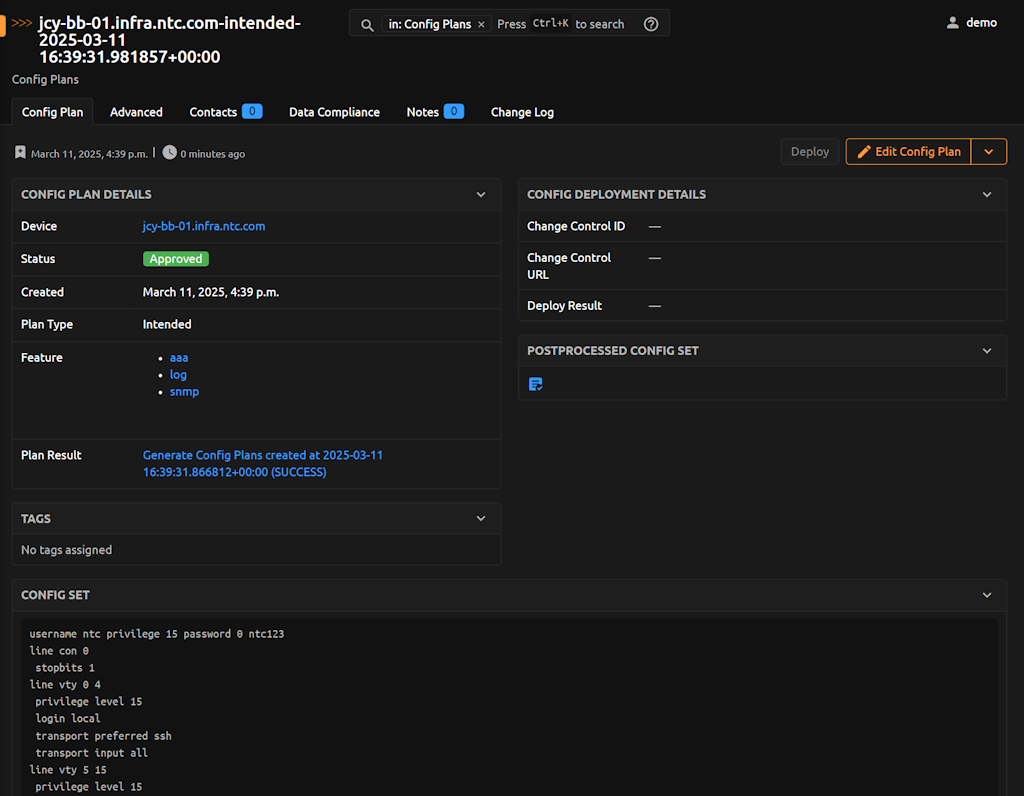1024x796 pixels.
Task: Collapse the Tags panel
Action: tap(481, 518)
